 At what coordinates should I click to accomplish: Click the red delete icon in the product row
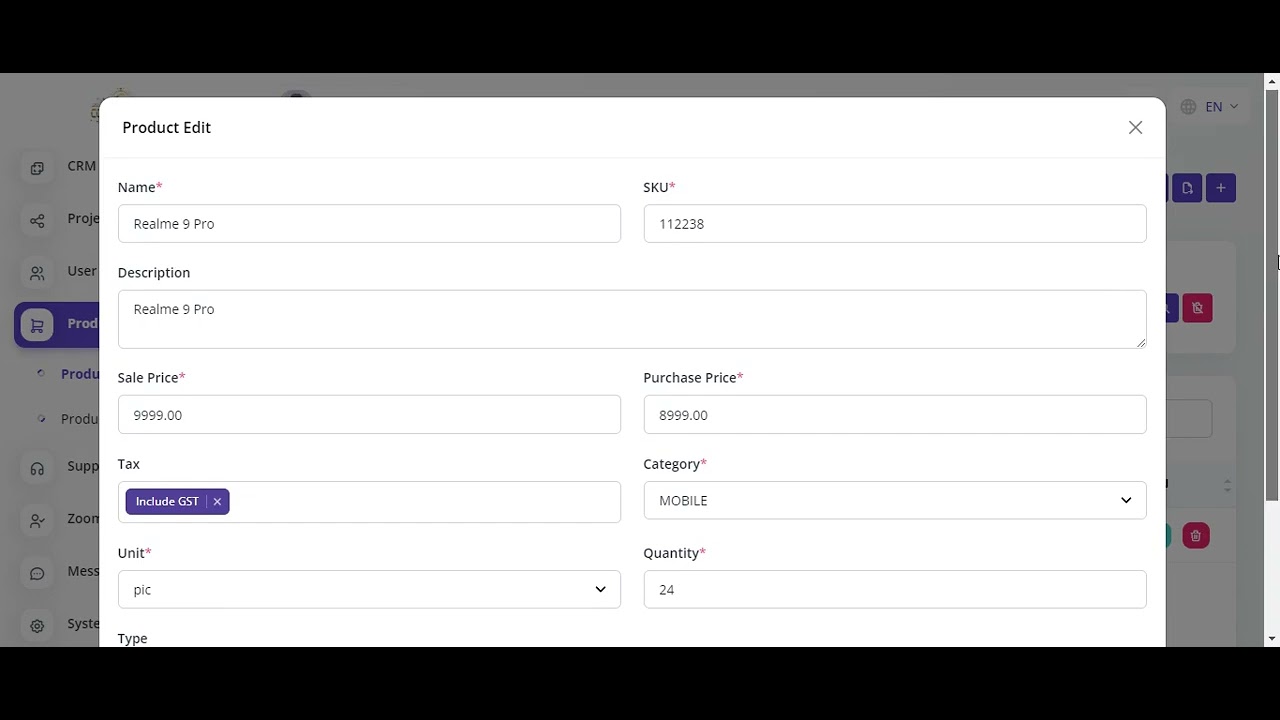click(x=1196, y=536)
